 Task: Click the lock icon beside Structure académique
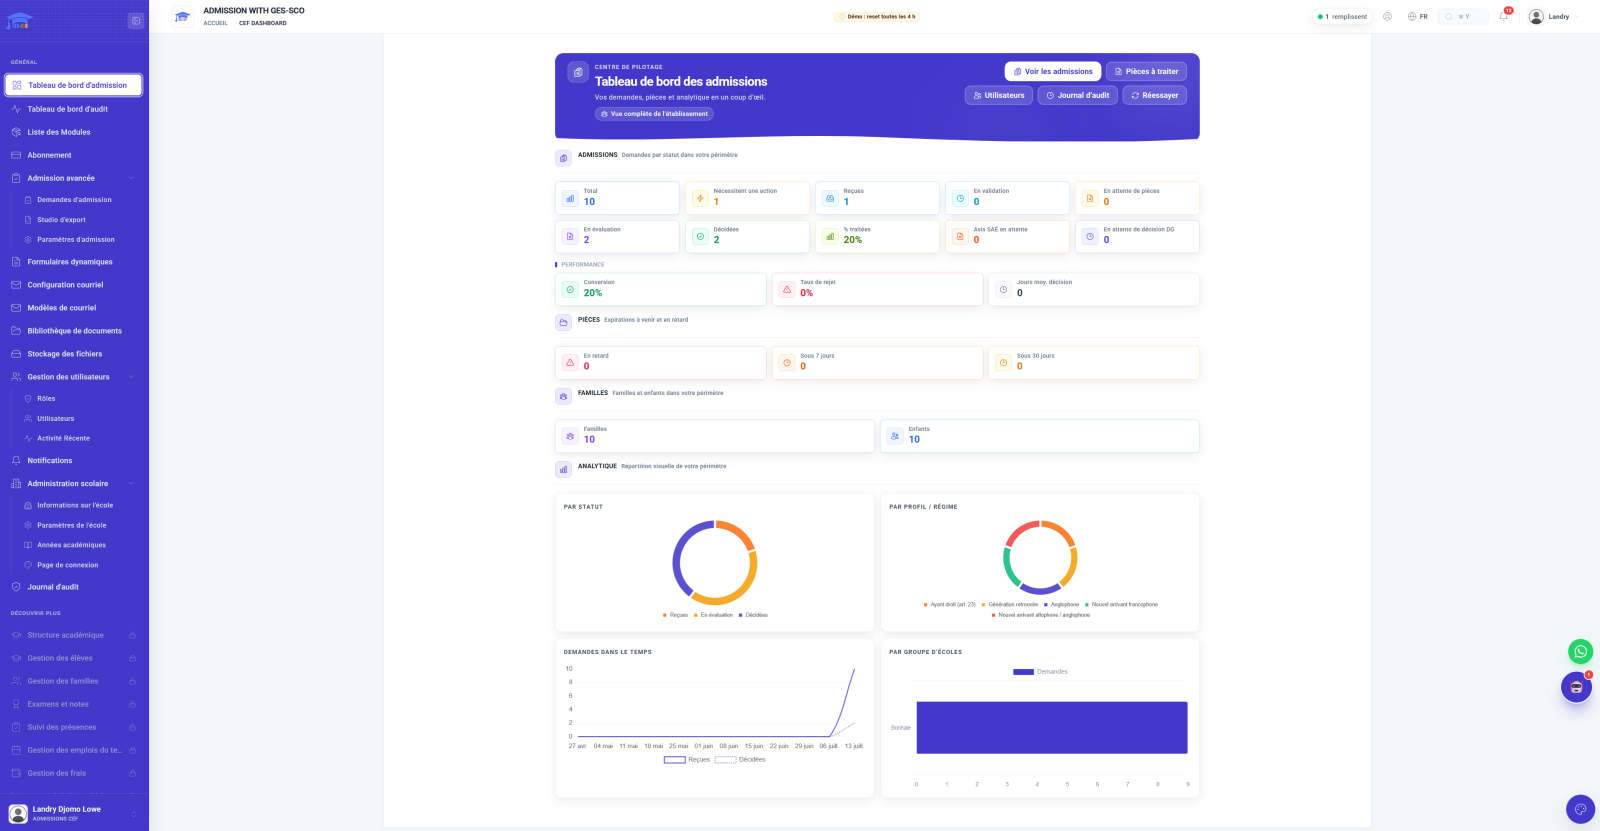132,635
